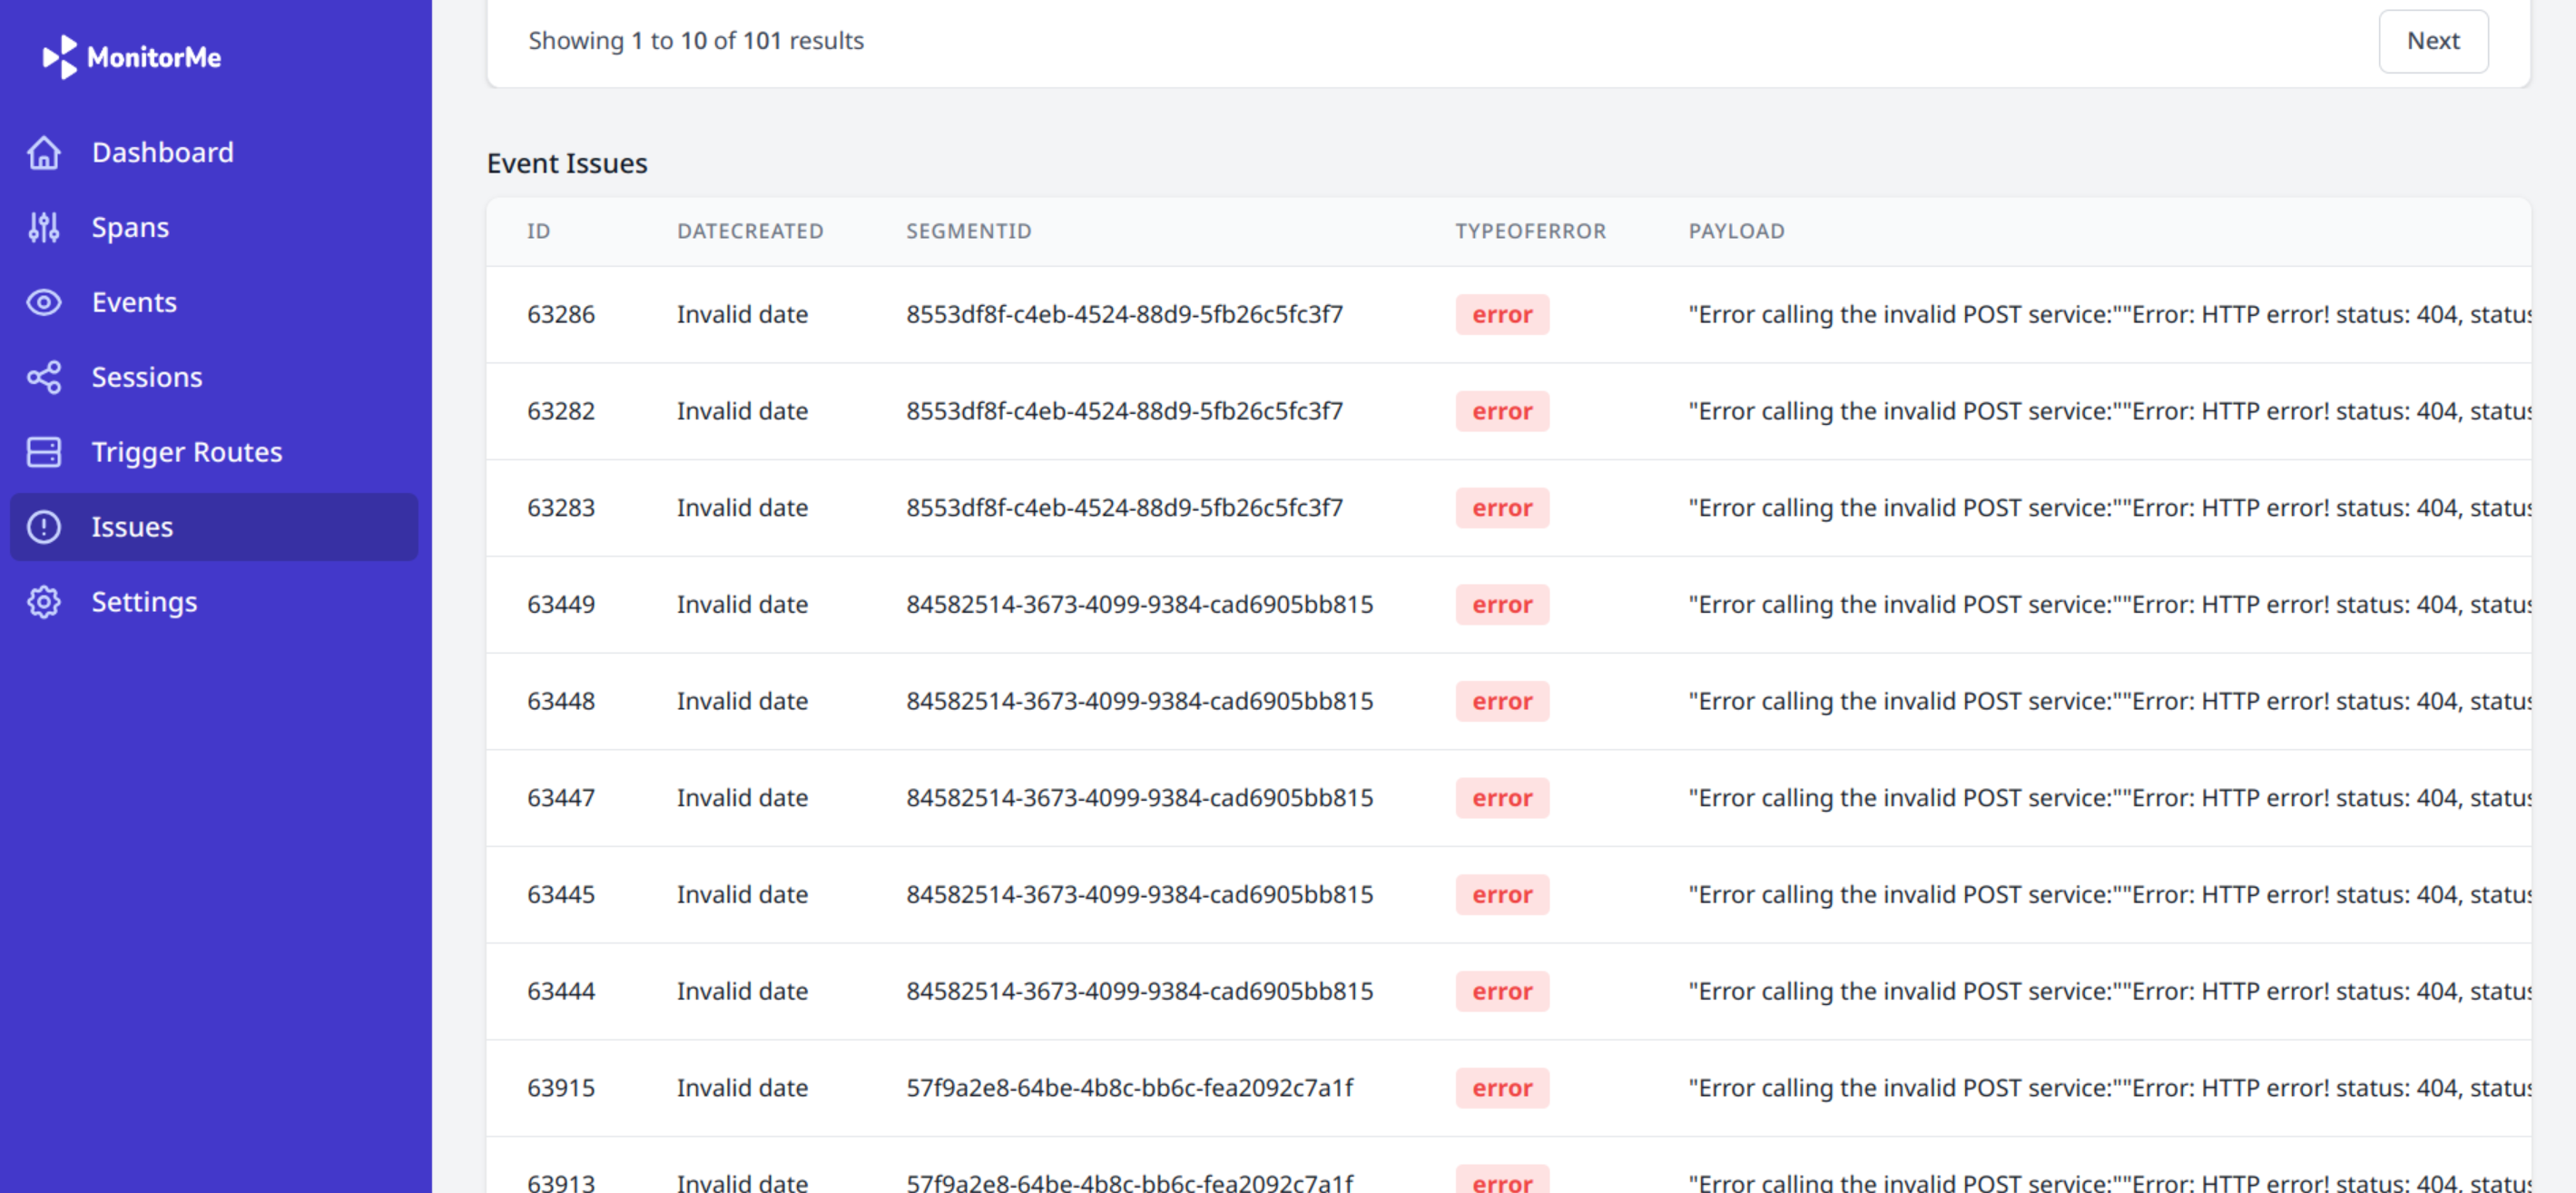This screenshot has width=2576, height=1193.
Task: Click the Trigger Routes server icon
Action: tap(44, 452)
